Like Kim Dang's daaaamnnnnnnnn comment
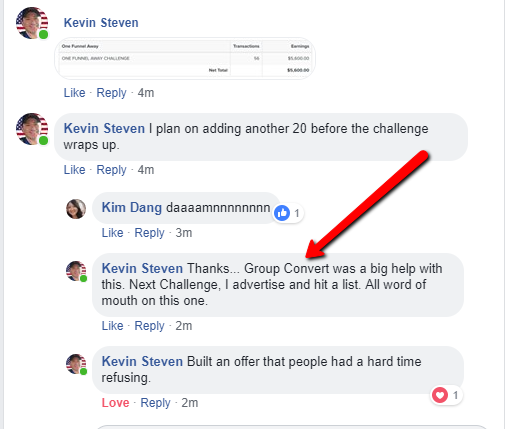Image resolution: width=505 pixels, height=429 pixels. pyautogui.click(x=112, y=233)
